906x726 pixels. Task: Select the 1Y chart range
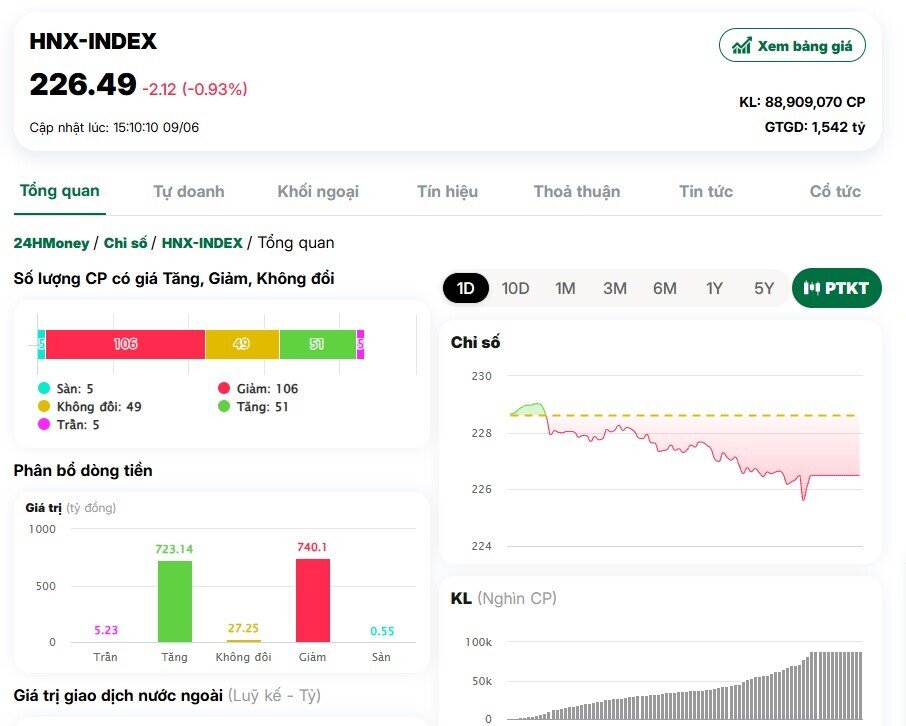[x=714, y=288]
